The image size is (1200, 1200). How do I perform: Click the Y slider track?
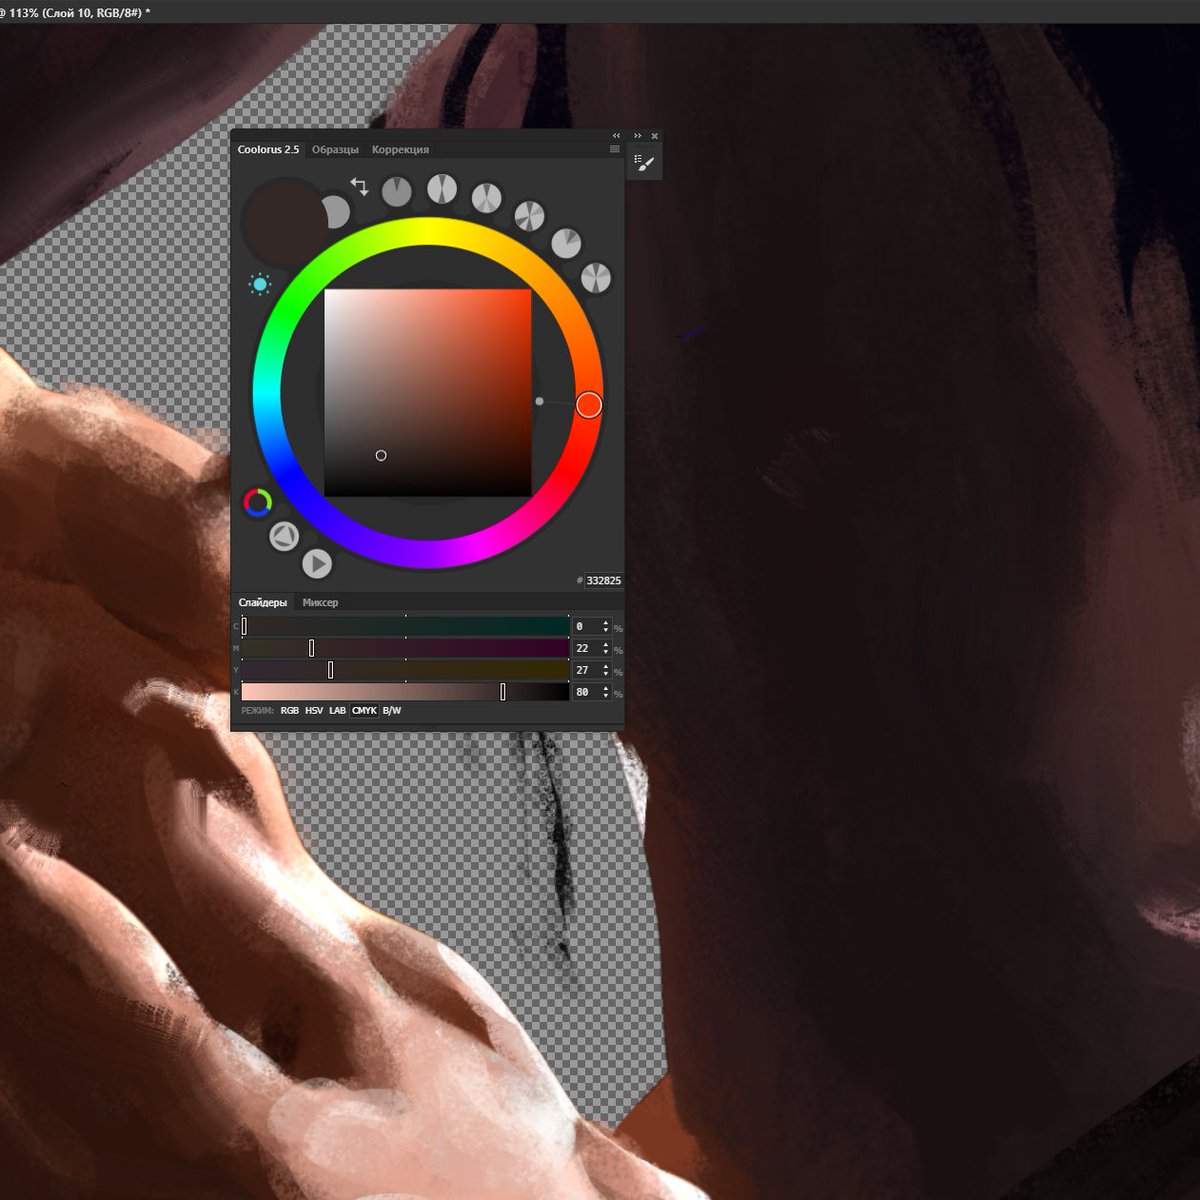[x=405, y=670]
